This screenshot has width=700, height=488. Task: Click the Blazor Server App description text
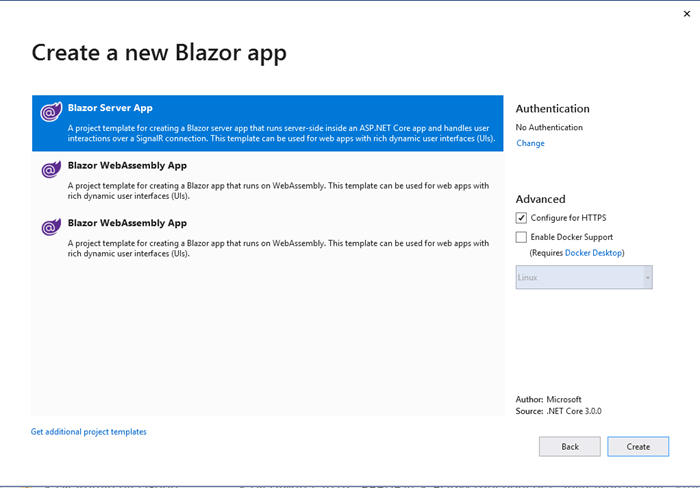coord(281,133)
